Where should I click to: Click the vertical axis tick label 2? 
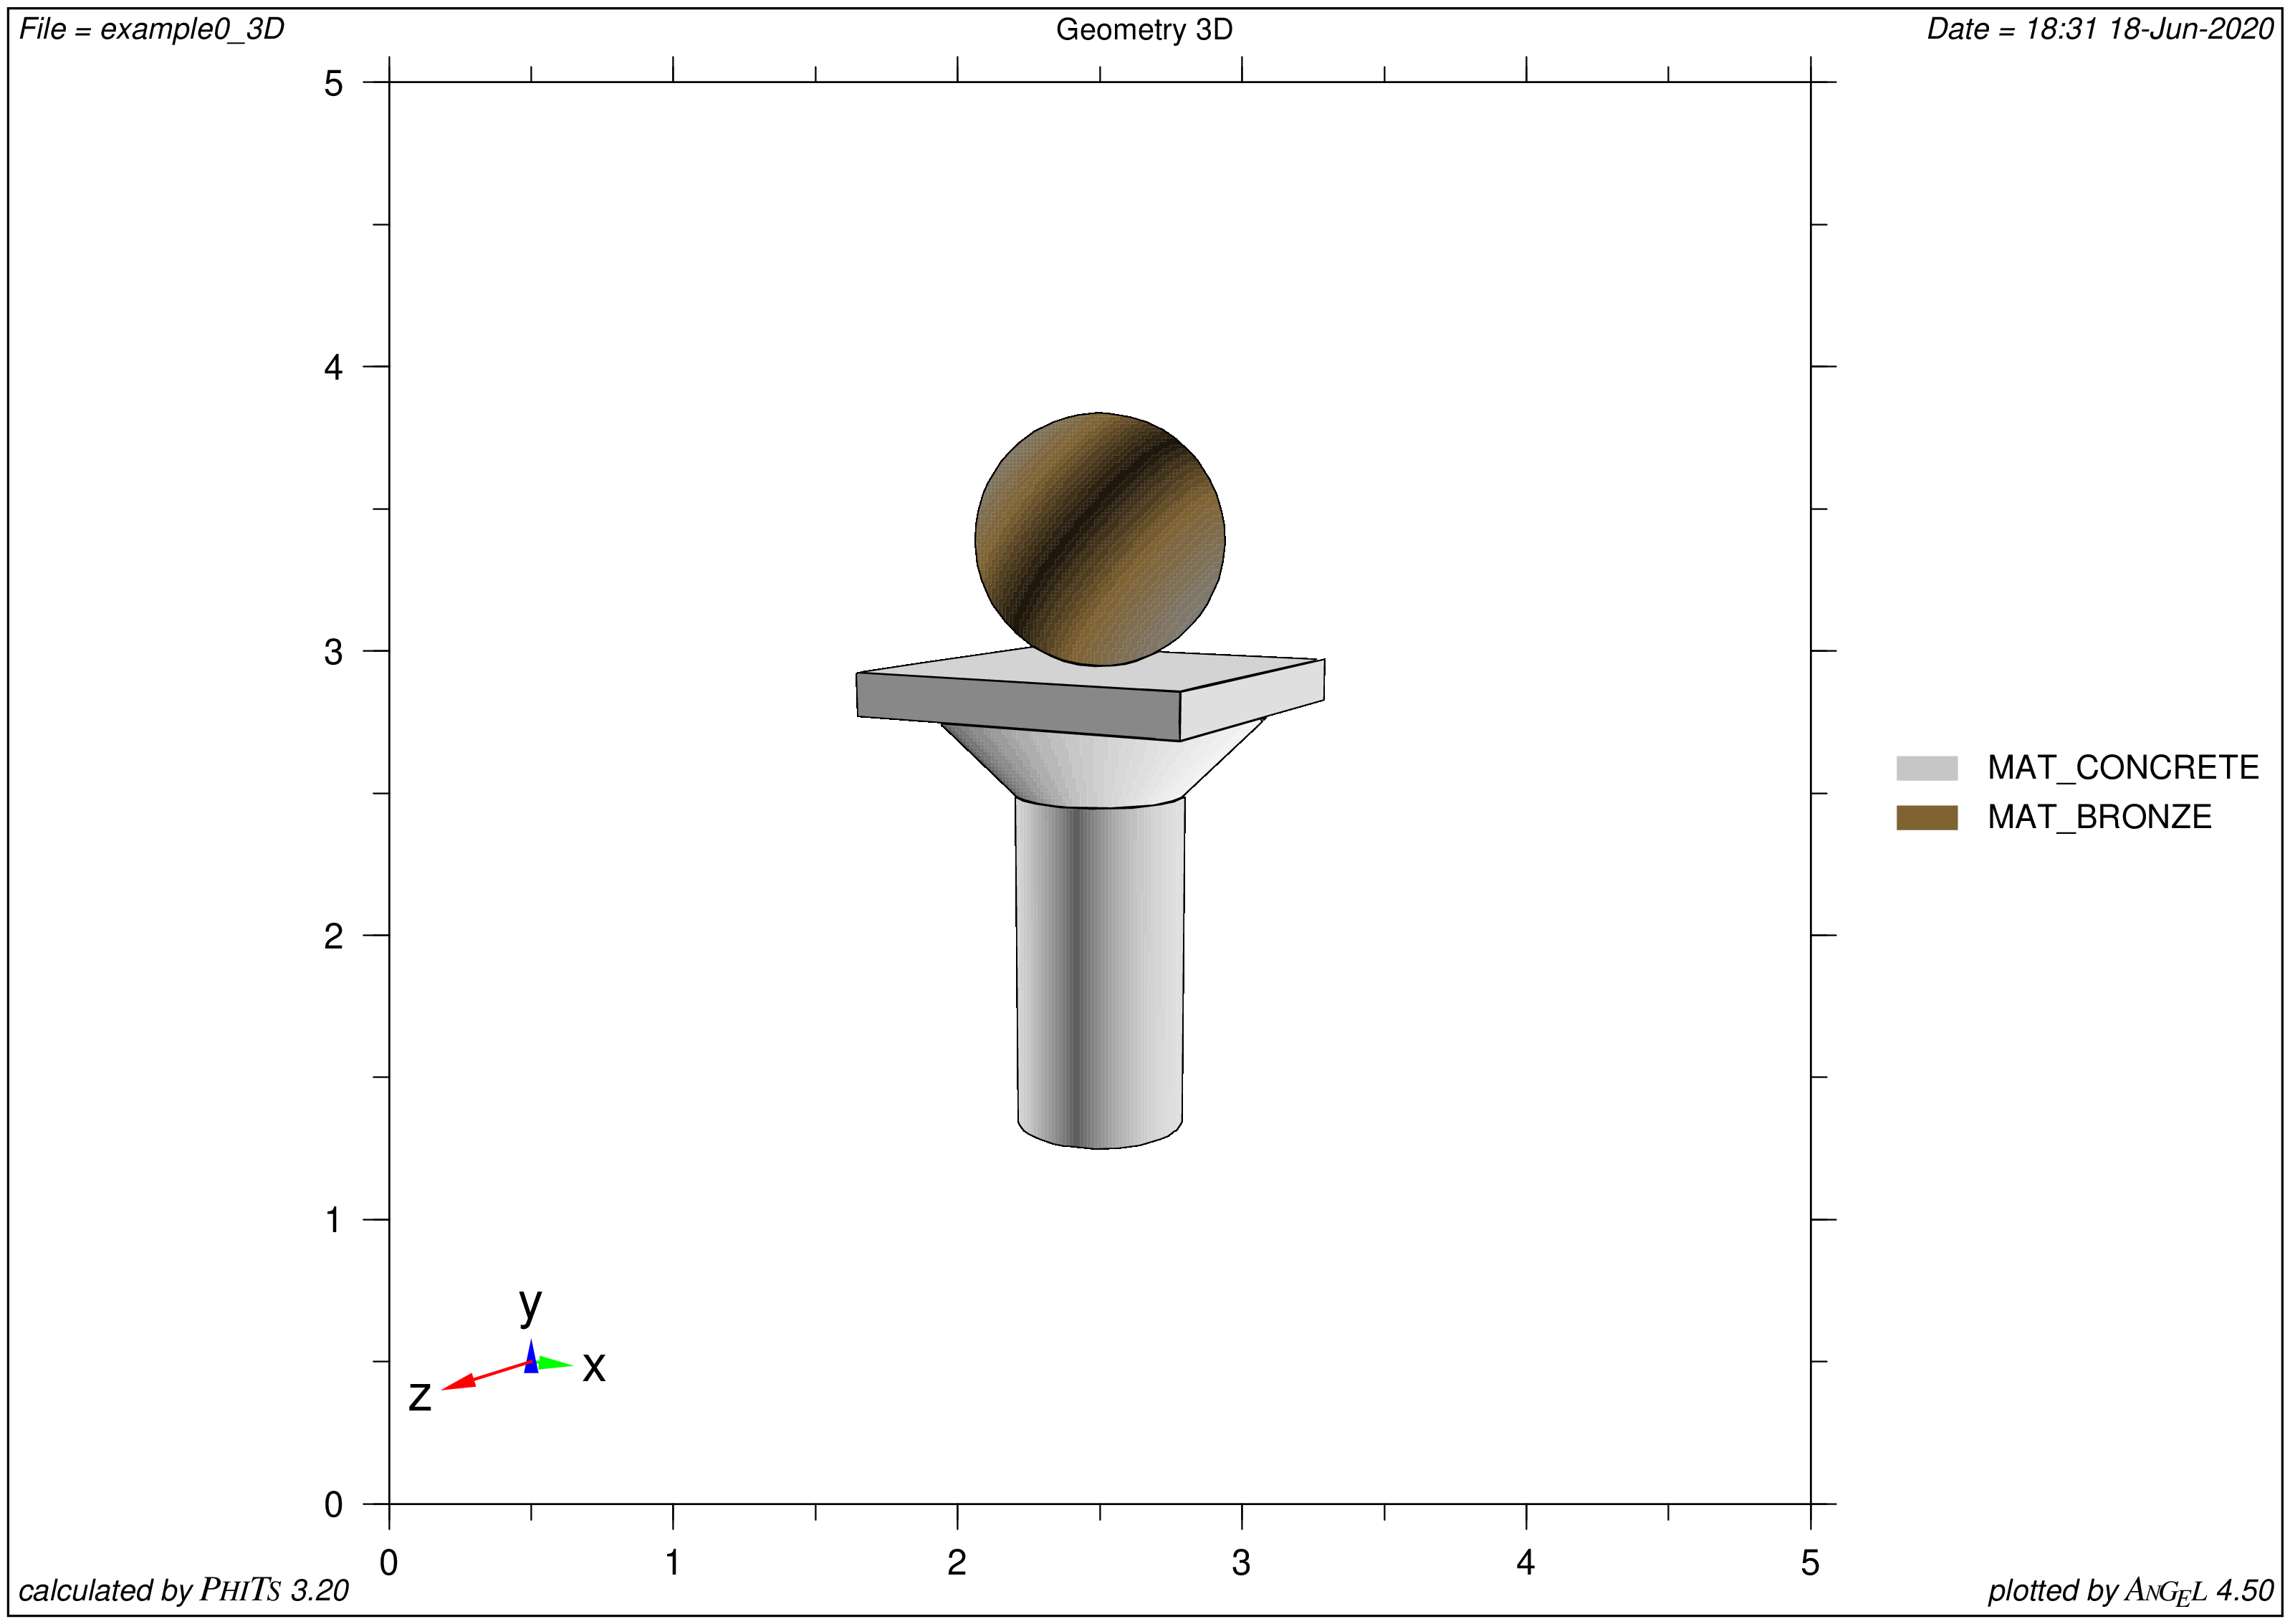(333, 936)
